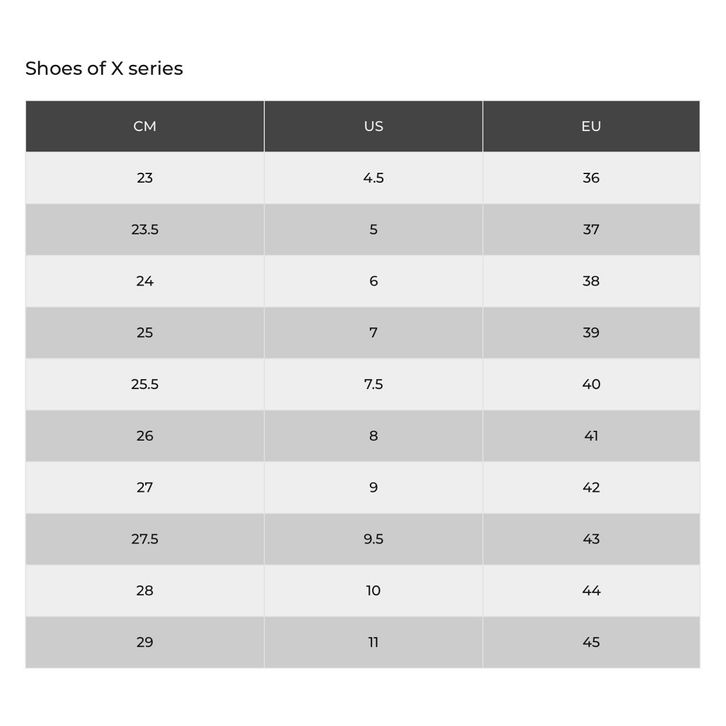Select the US size 7.5 cell
The width and height of the screenshot is (726, 726).
point(373,384)
